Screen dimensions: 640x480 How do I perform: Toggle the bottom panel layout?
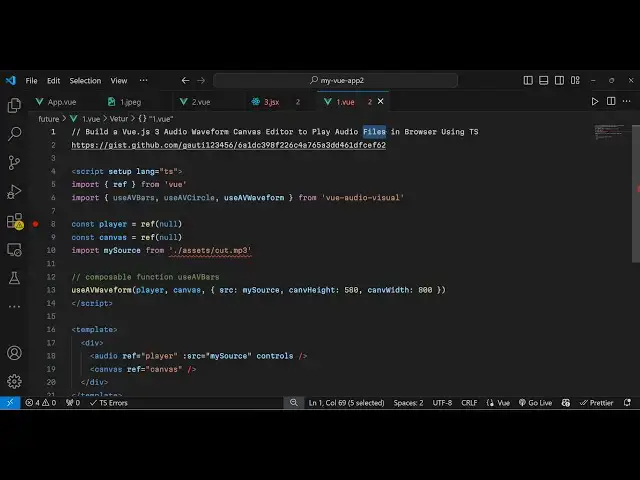click(x=543, y=80)
